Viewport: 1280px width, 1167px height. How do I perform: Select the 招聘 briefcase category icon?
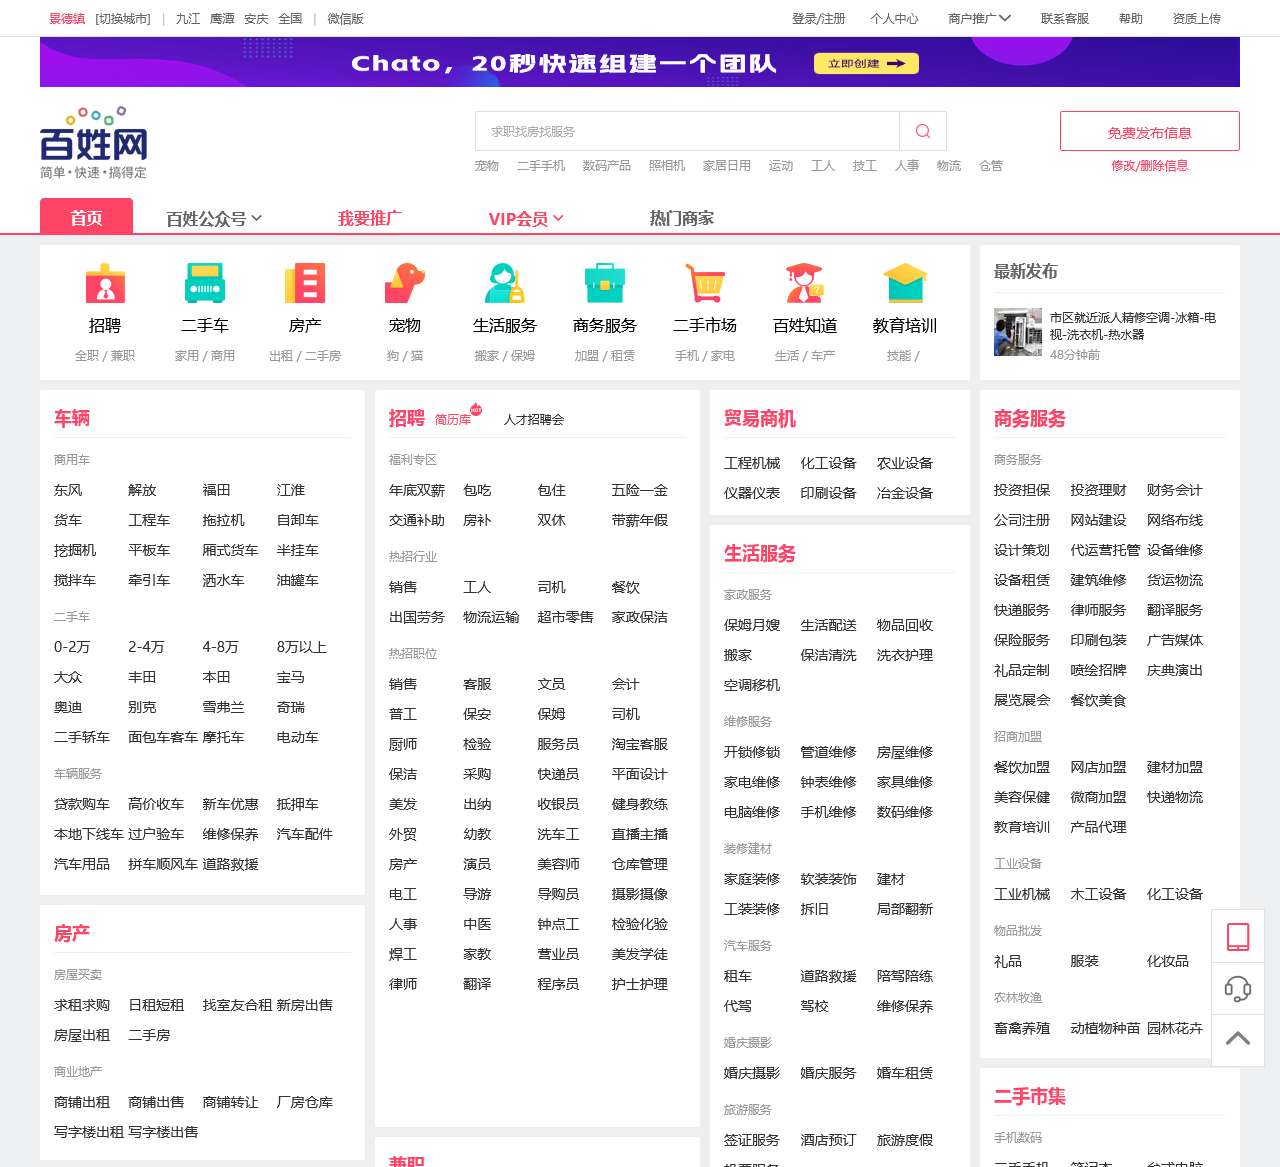pyautogui.click(x=106, y=285)
